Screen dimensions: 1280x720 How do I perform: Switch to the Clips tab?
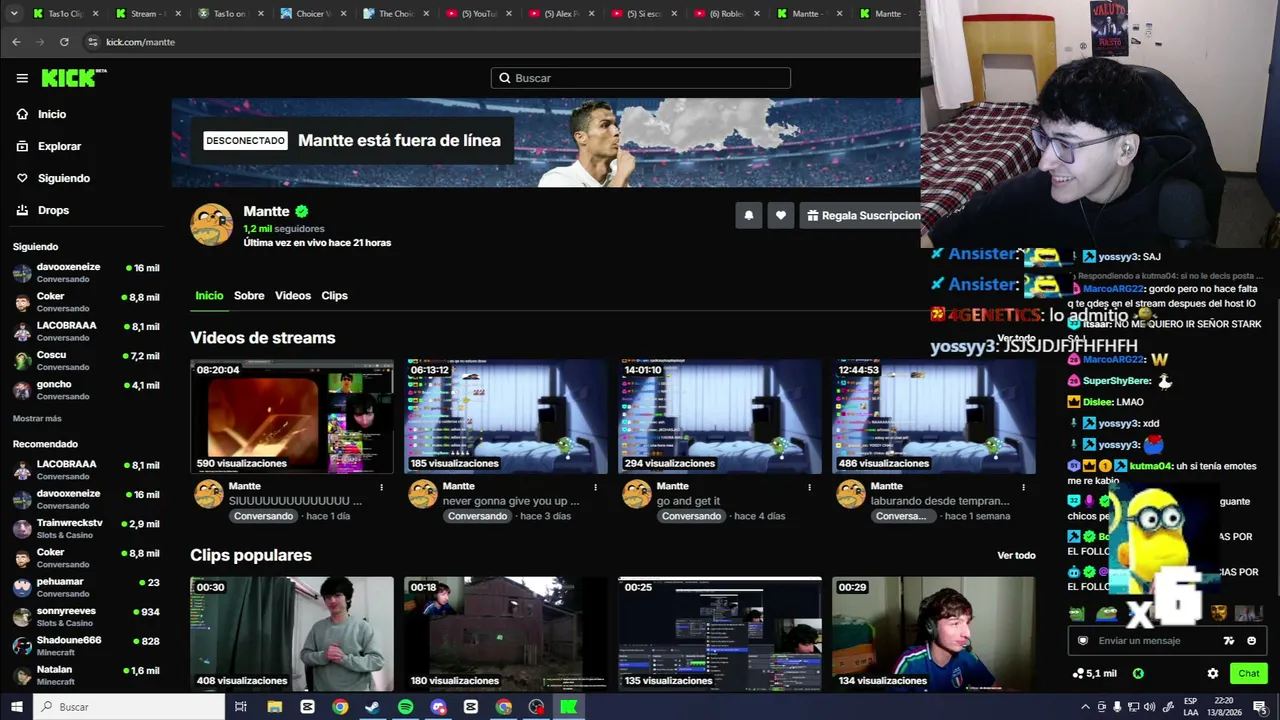(x=334, y=296)
